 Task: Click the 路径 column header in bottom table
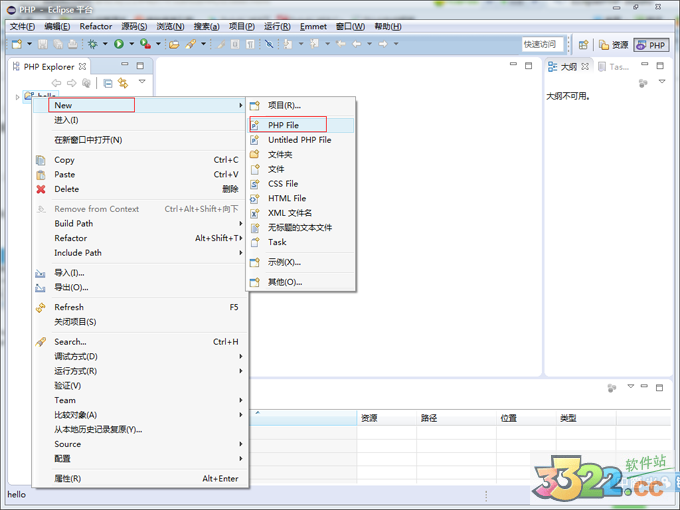coord(429,418)
